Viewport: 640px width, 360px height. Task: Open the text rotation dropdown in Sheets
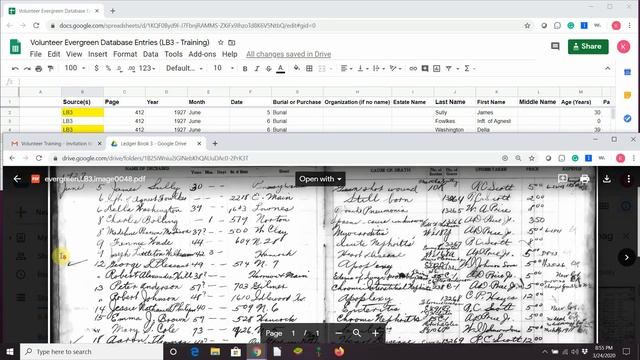395,69
